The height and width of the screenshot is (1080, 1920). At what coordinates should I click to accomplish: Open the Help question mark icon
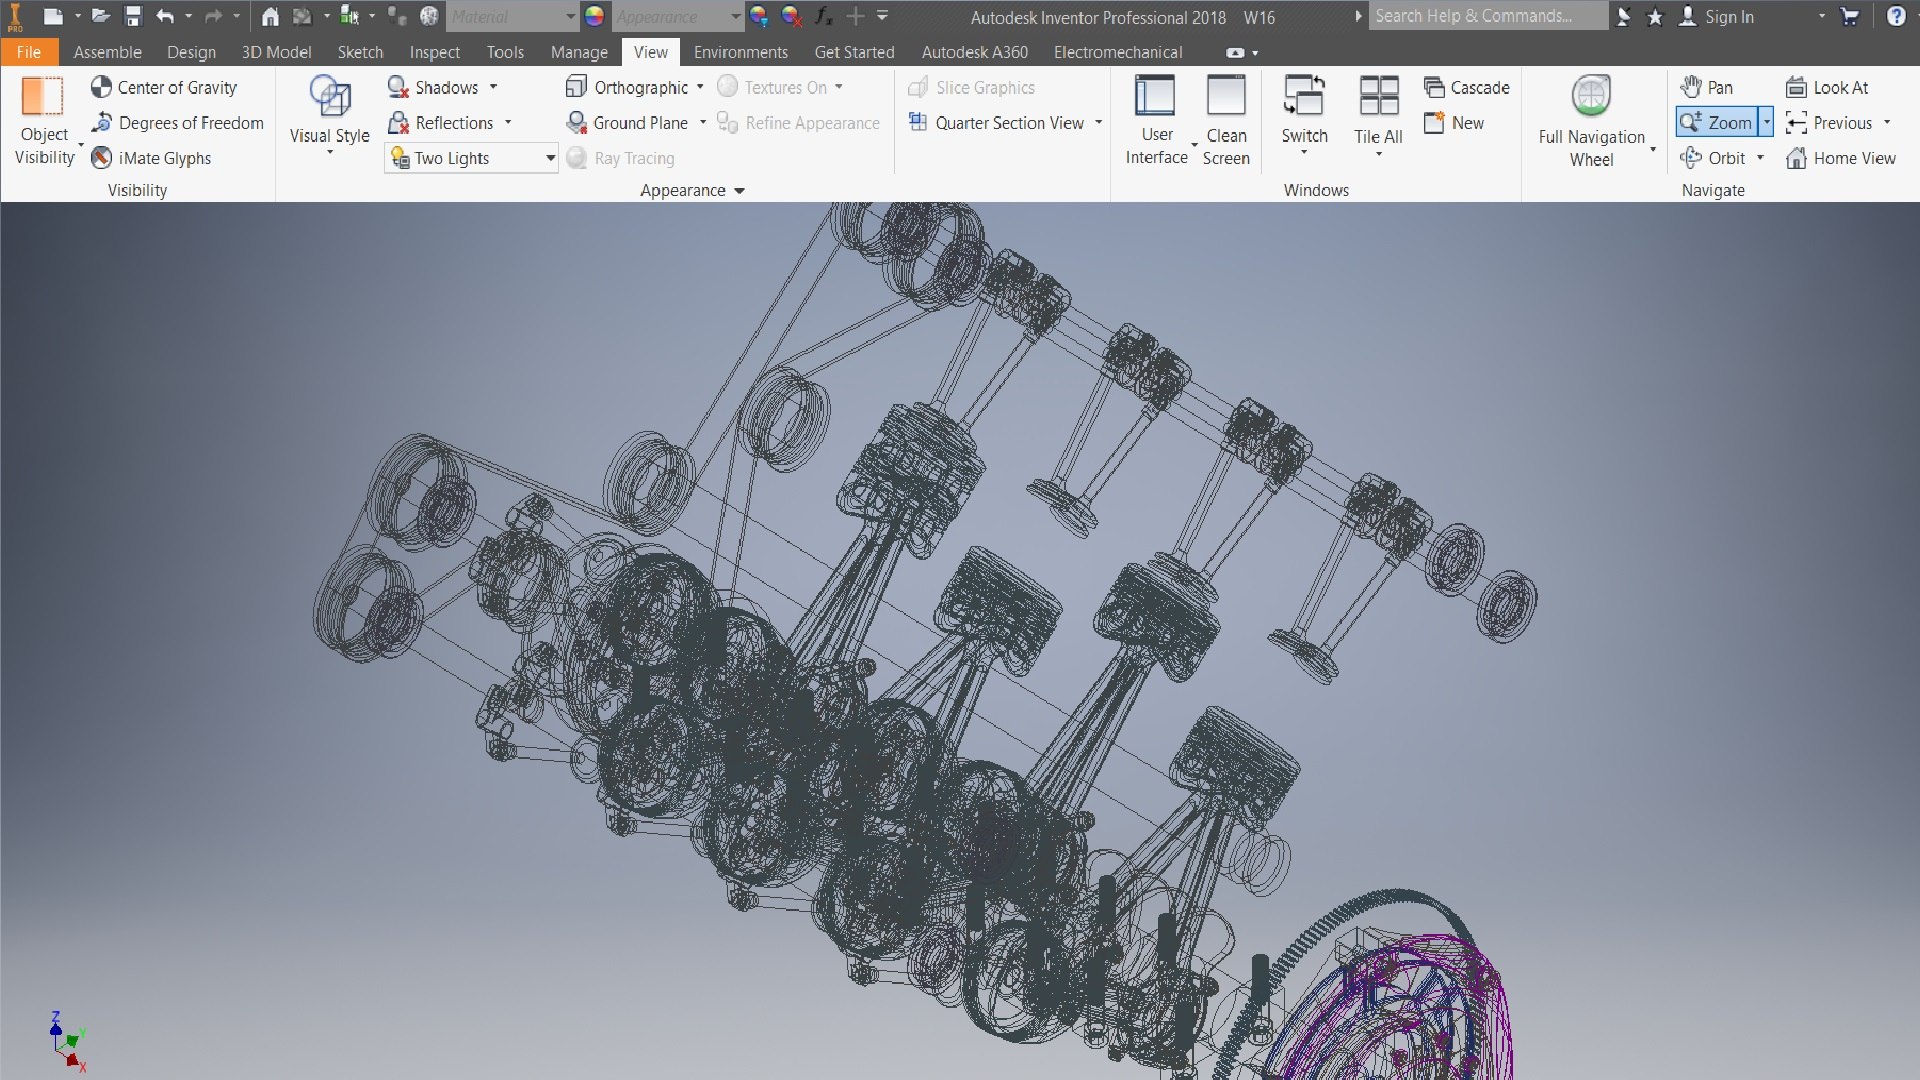point(1895,16)
